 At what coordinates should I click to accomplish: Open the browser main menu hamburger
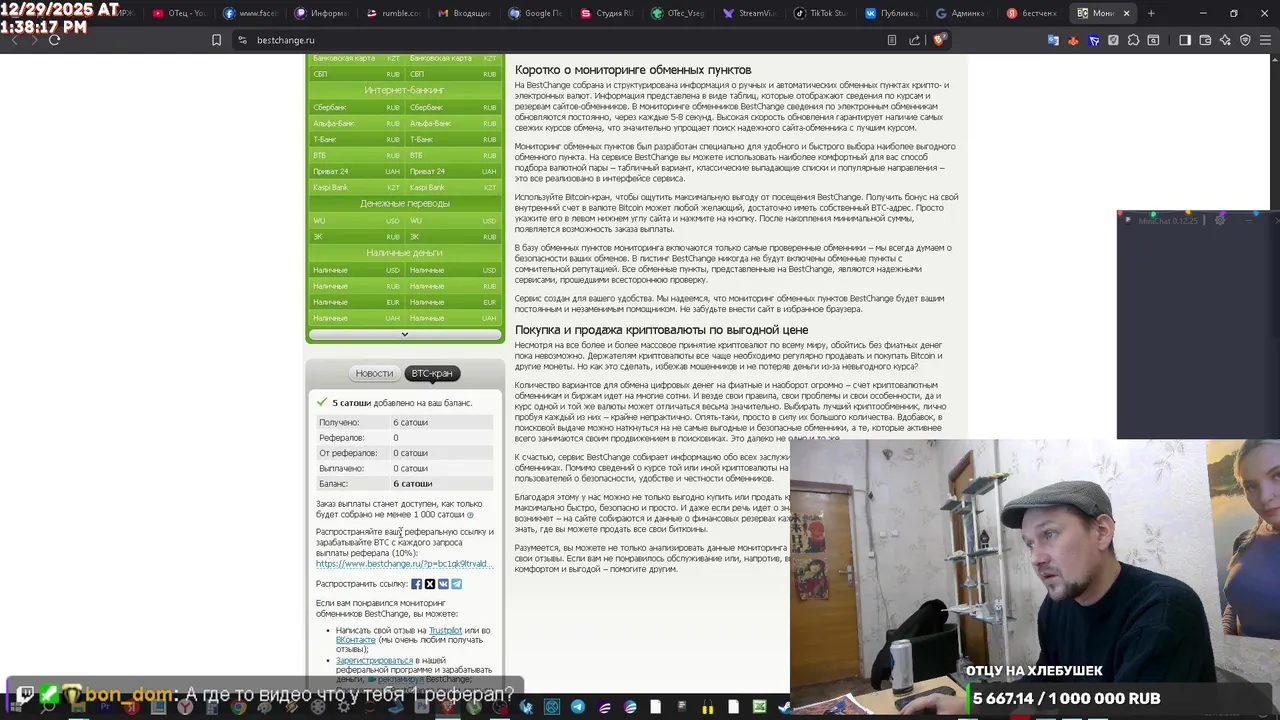click(1264, 40)
